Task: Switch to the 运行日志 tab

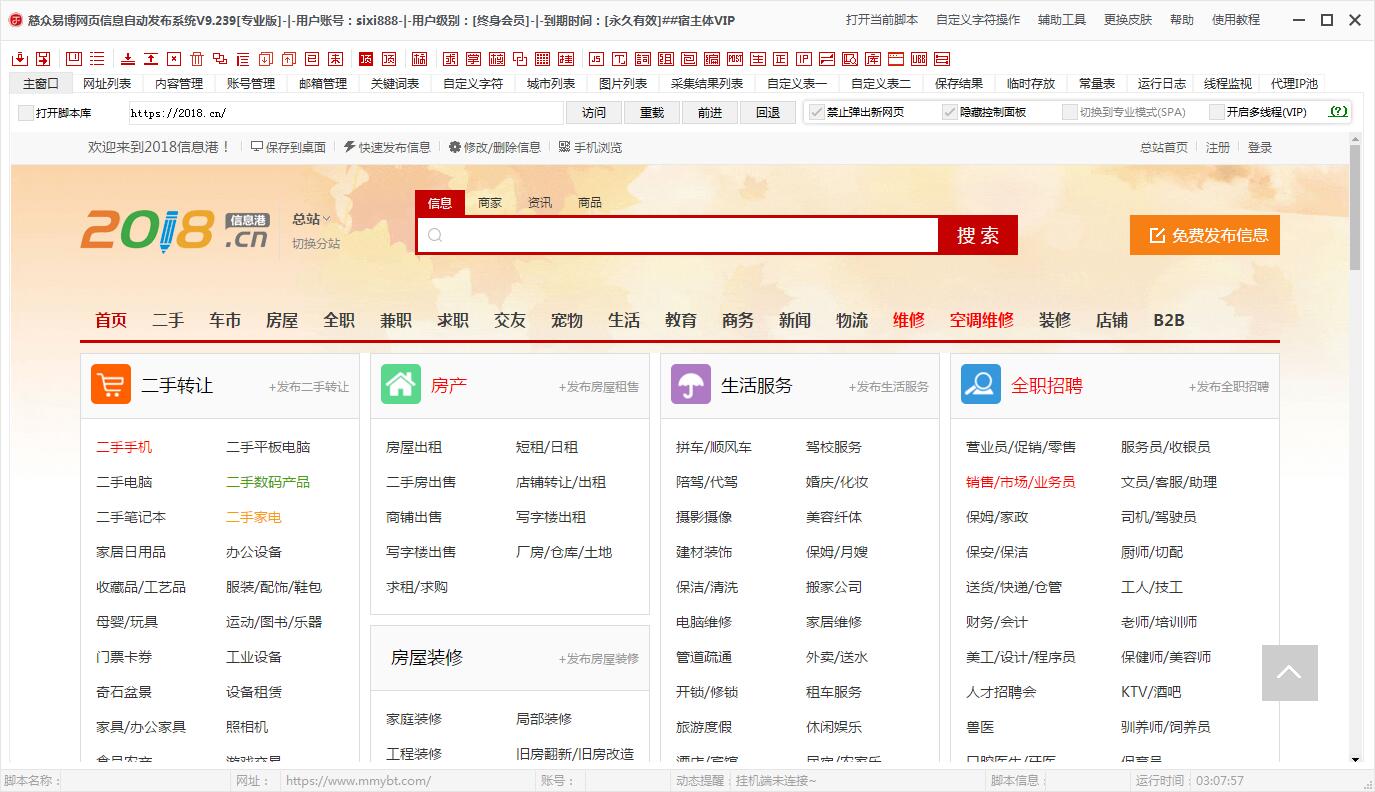Action: pos(1162,84)
